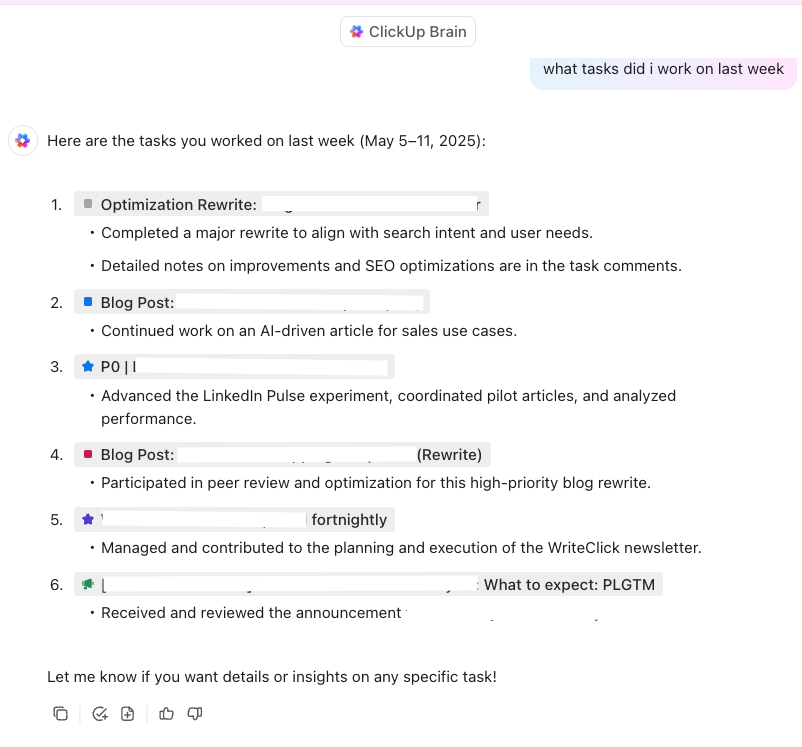Image resolution: width=802 pixels, height=747 pixels.
Task: Open the Blog Post (Rewrite) task link
Action: click(x=282, y=454)
